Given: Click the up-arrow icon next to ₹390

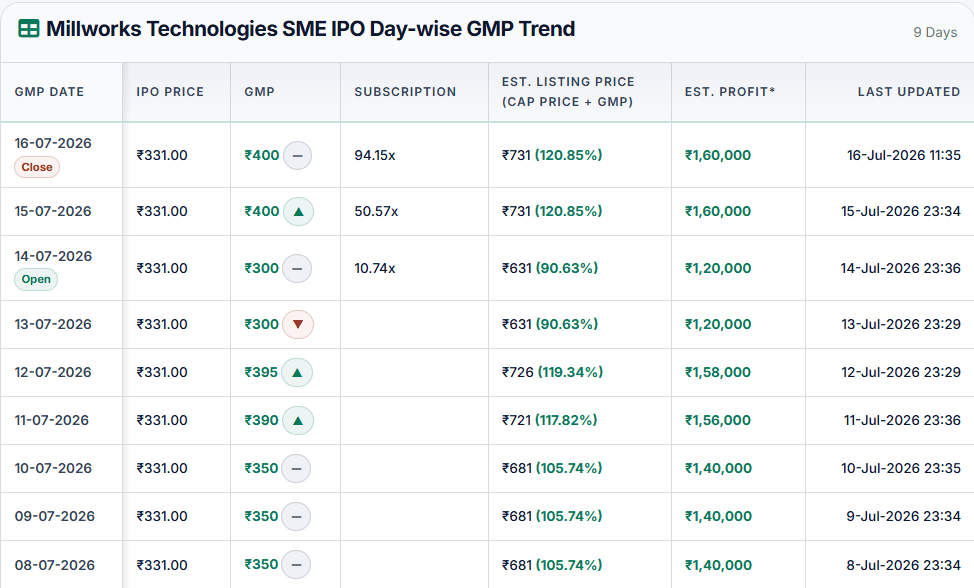Looking at the screenshot, I should click(x=298, y=420).
